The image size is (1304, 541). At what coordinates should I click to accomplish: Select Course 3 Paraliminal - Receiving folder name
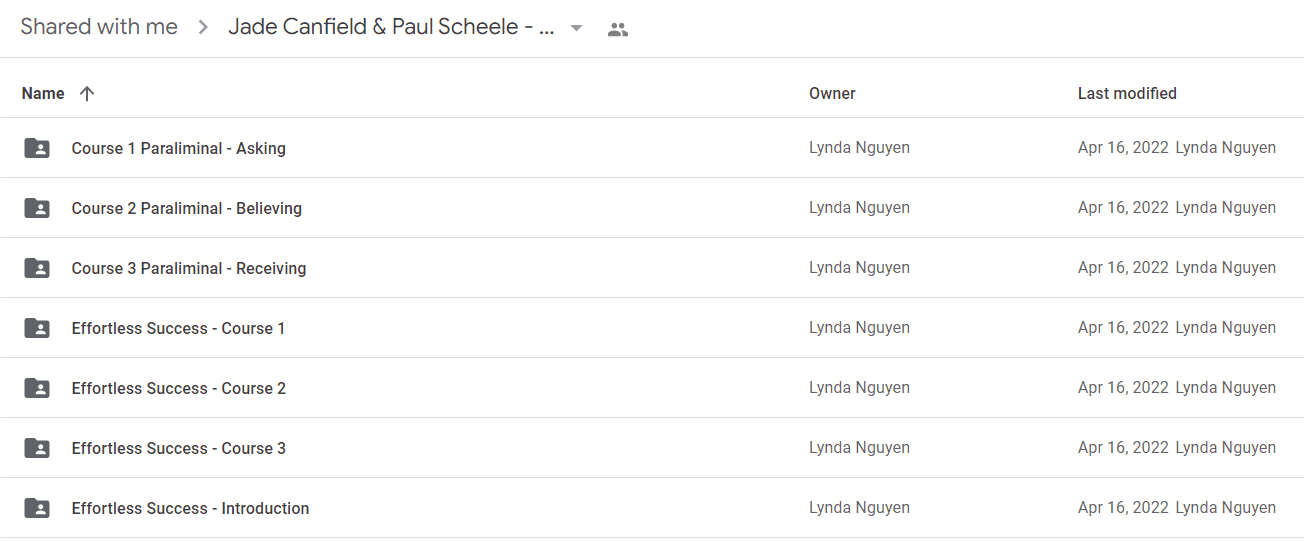point(189,268)
